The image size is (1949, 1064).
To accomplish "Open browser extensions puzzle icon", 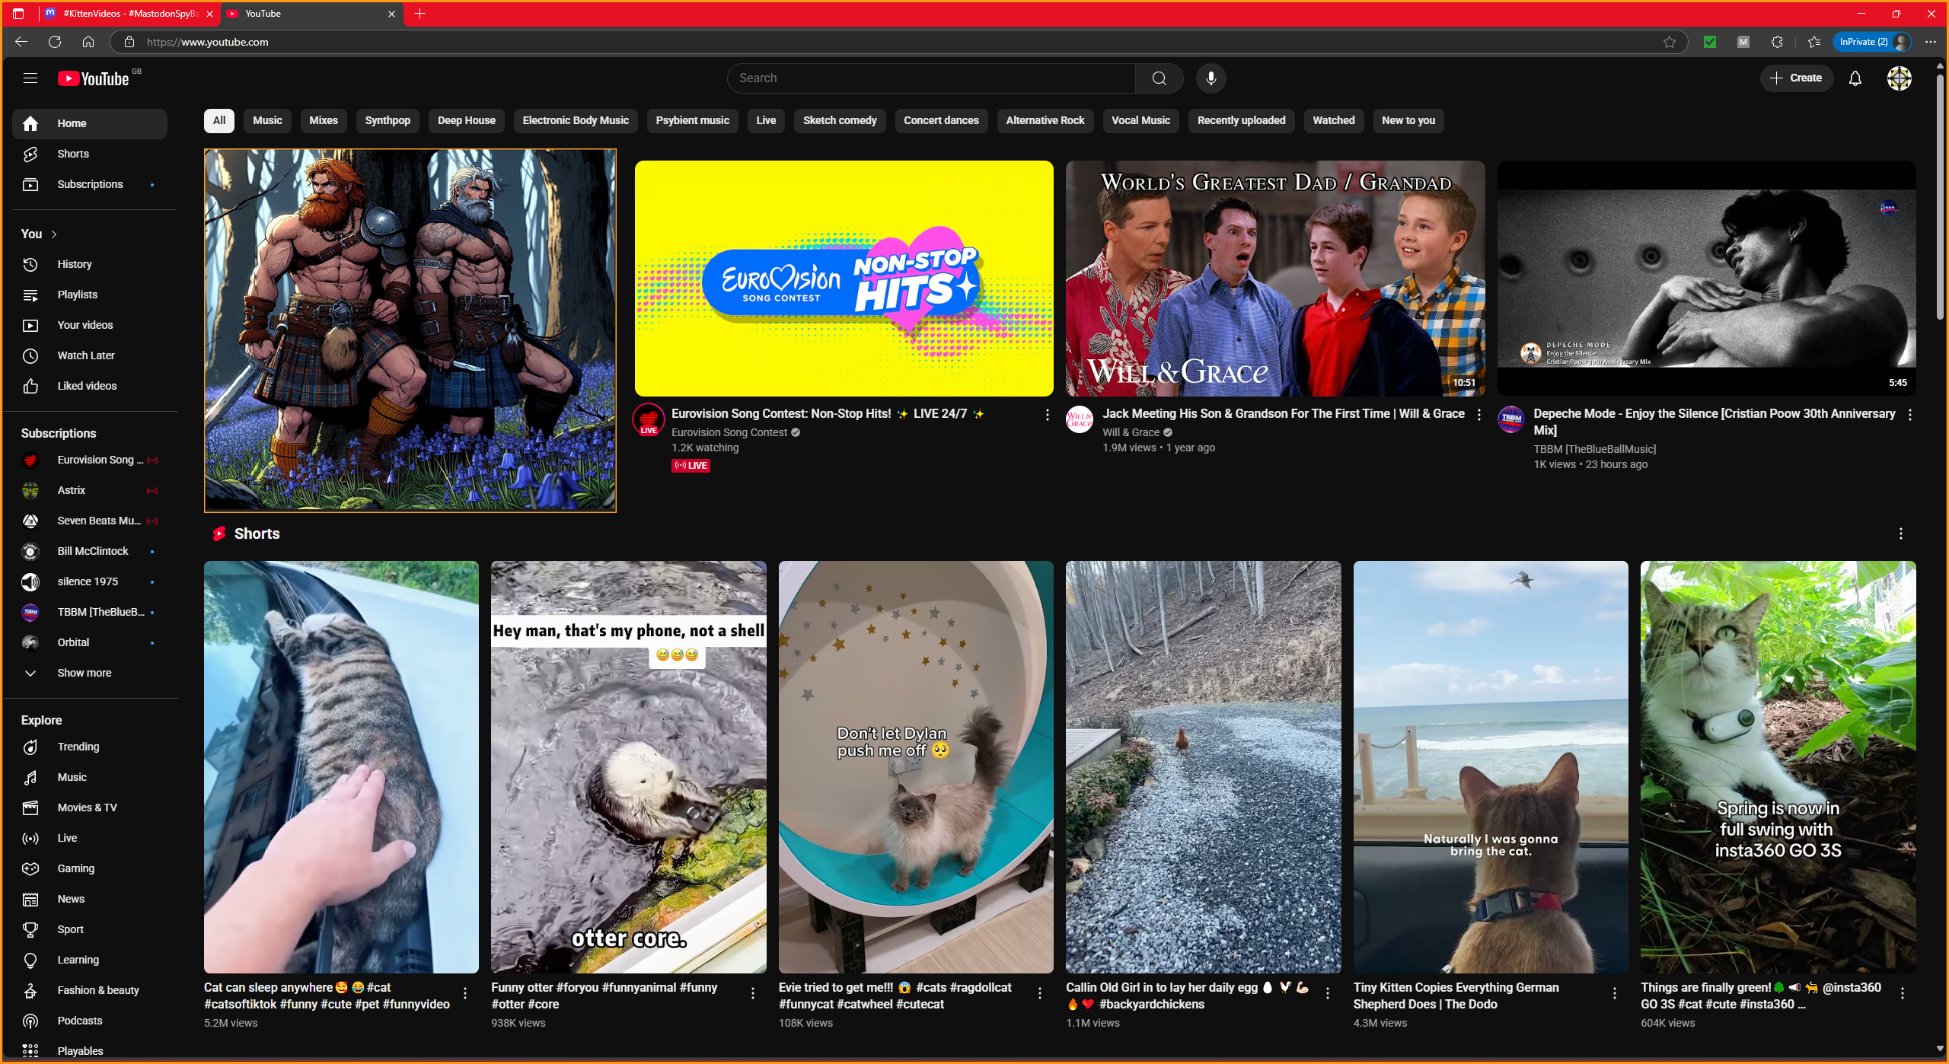I will (x=1777, y=42).
